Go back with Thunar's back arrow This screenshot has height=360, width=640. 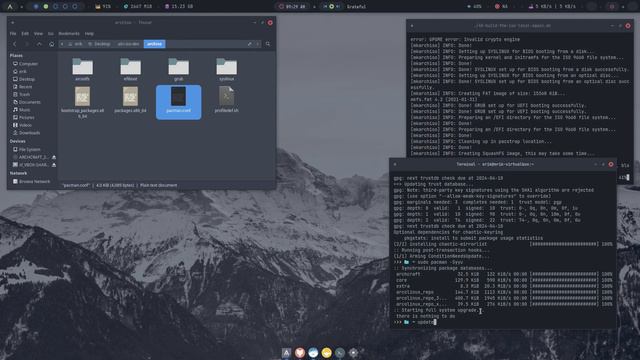tap(15, 44)
